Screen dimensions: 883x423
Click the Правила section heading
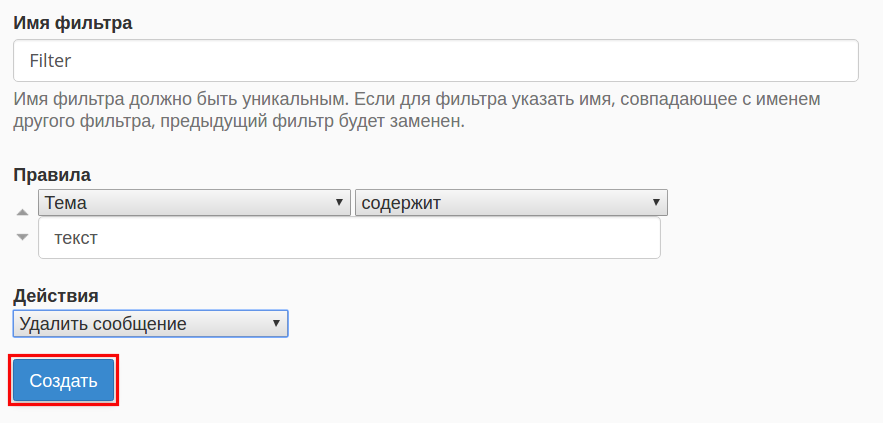click(52, 175)
